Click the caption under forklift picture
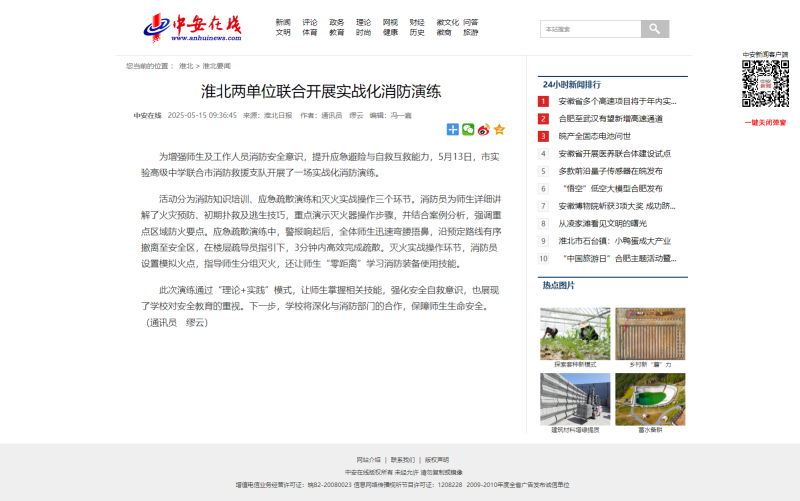Viewport: 800px width, 501px height. coord(575,430)
